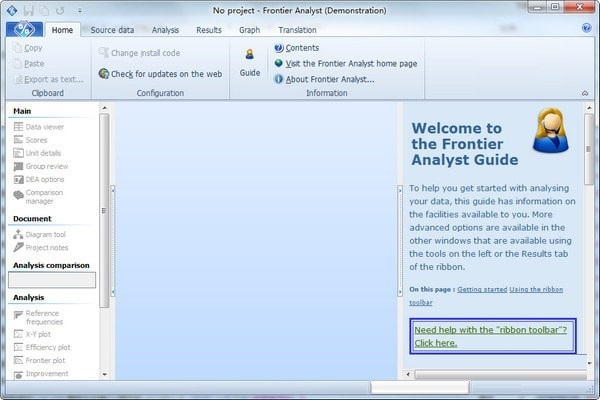Click the Analysis section header in sidebar

(x=29, y=297)
